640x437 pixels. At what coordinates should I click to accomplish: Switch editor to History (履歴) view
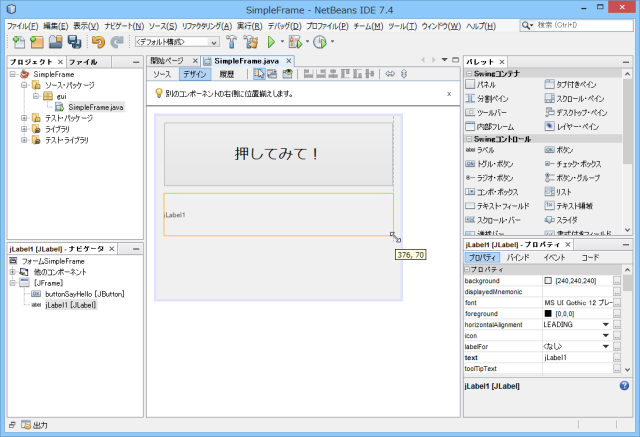click(227, 74)
